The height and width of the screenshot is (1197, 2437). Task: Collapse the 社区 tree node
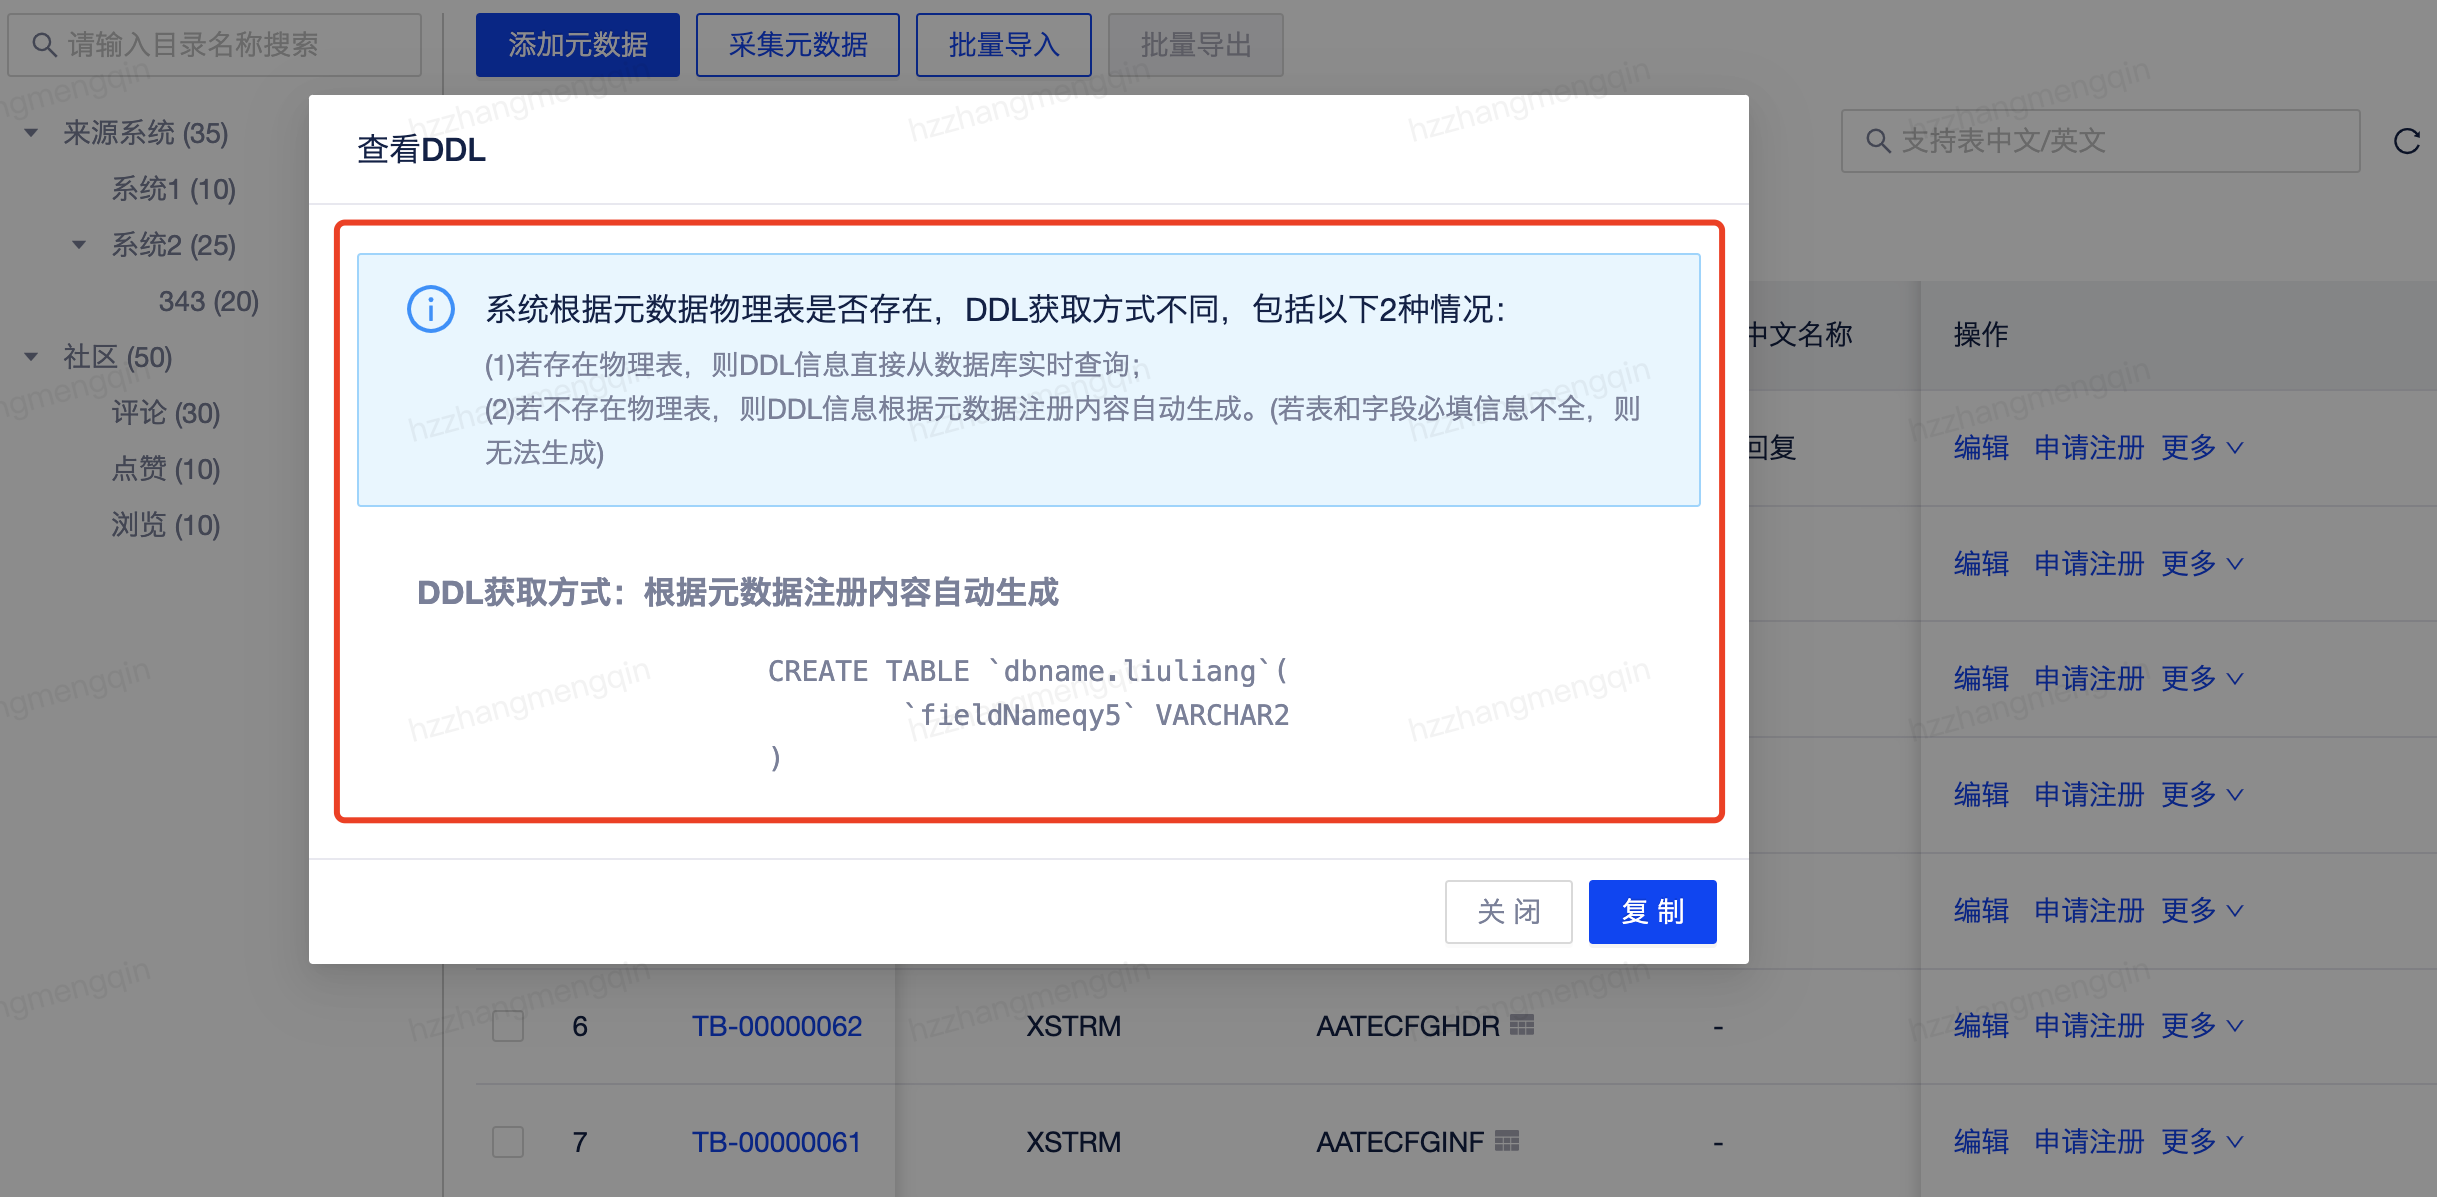[x=29, y=357]
